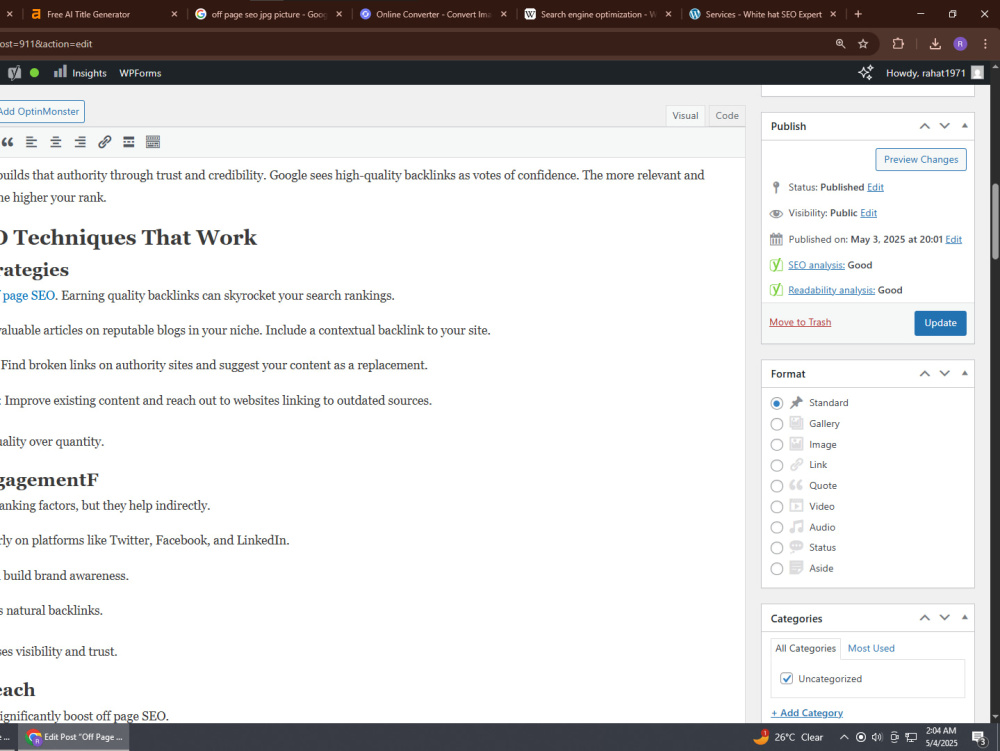Open browser extensions puzzle icon
The image size is (1000, 751).
tap(898, 43)
